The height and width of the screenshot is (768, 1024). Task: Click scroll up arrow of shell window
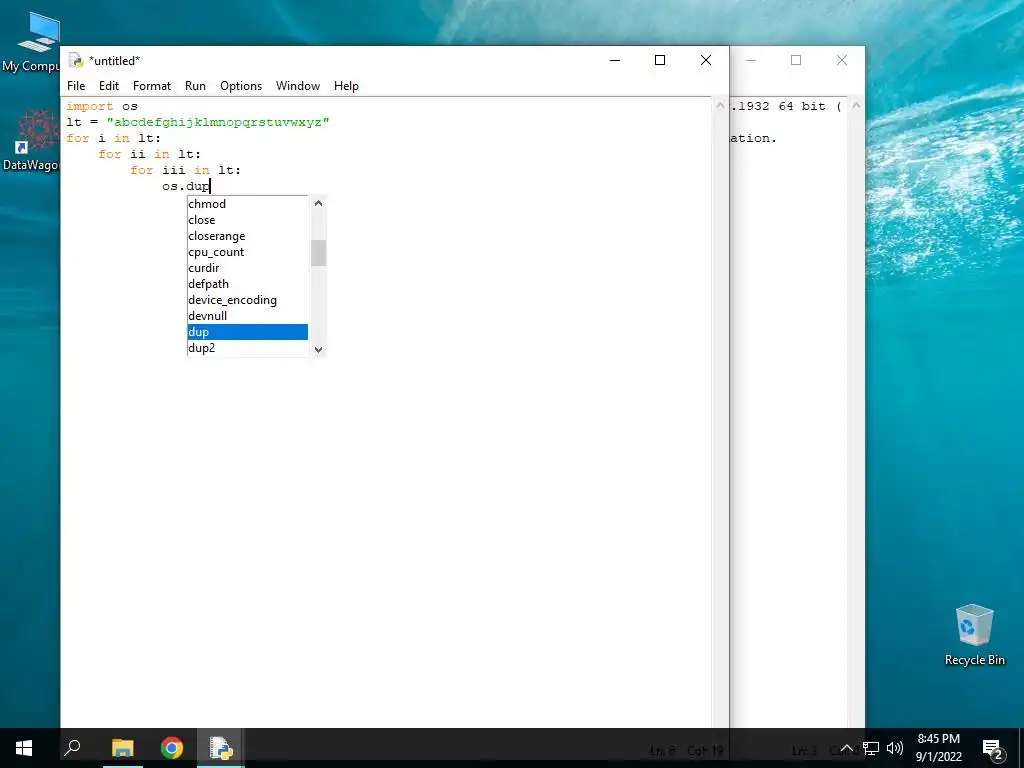pos(856,105)
